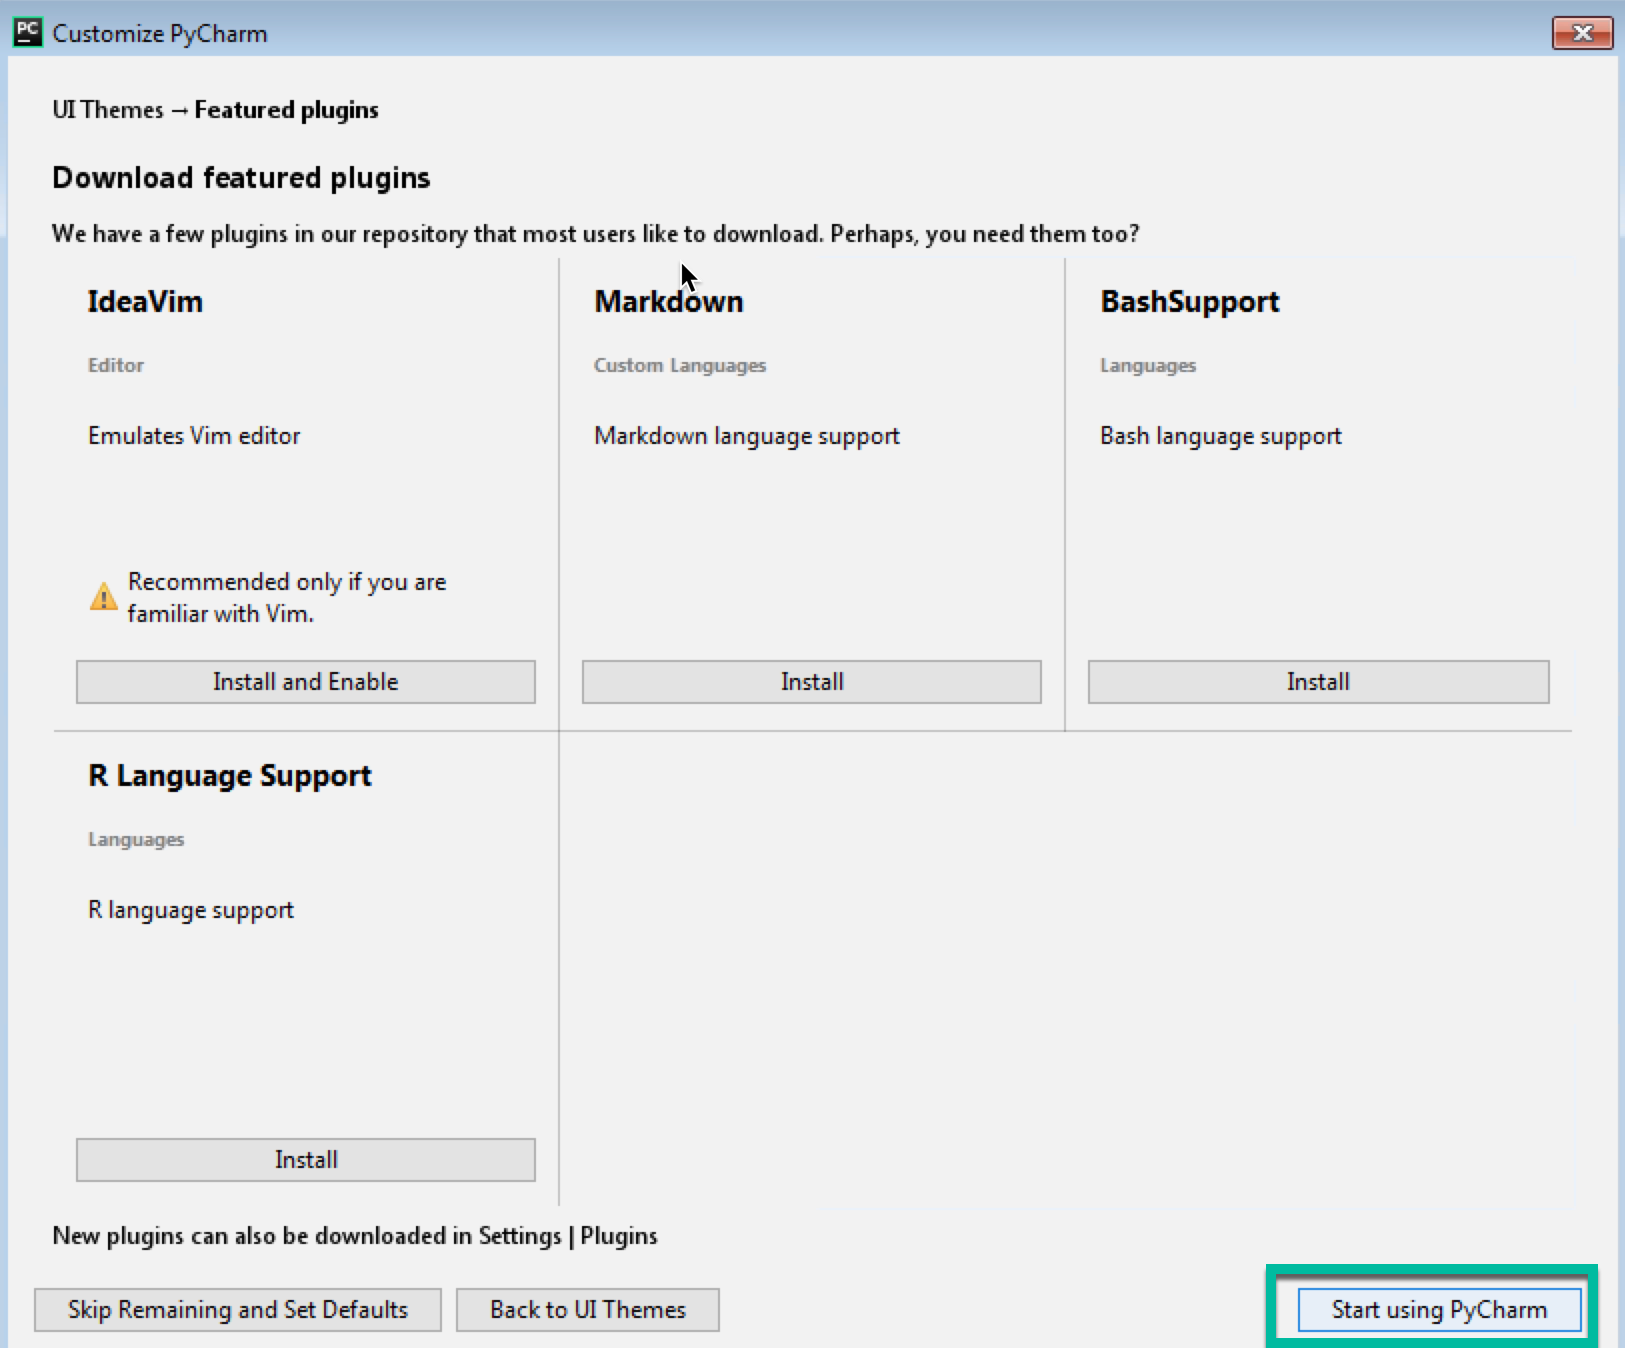1625x1348 pixels.
Task: Click Start using PyCharm button
Action: pyautogui.click(x=1439, y=1310)
